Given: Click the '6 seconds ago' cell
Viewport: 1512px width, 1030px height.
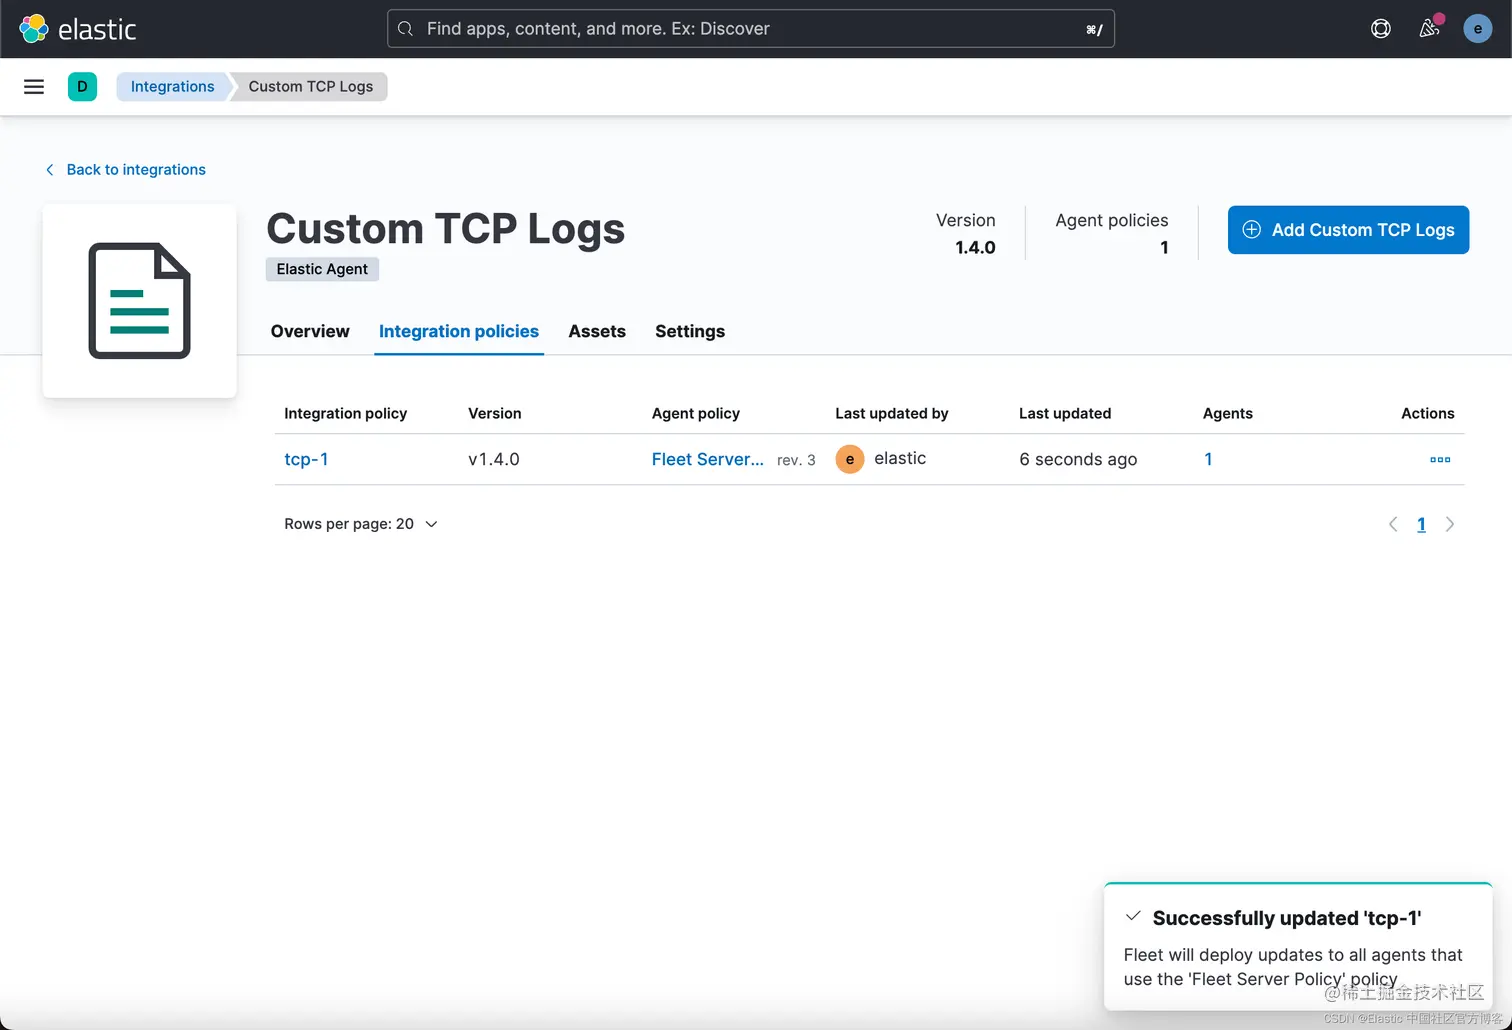Looking at the screenshot, I should click(1078, 460).
